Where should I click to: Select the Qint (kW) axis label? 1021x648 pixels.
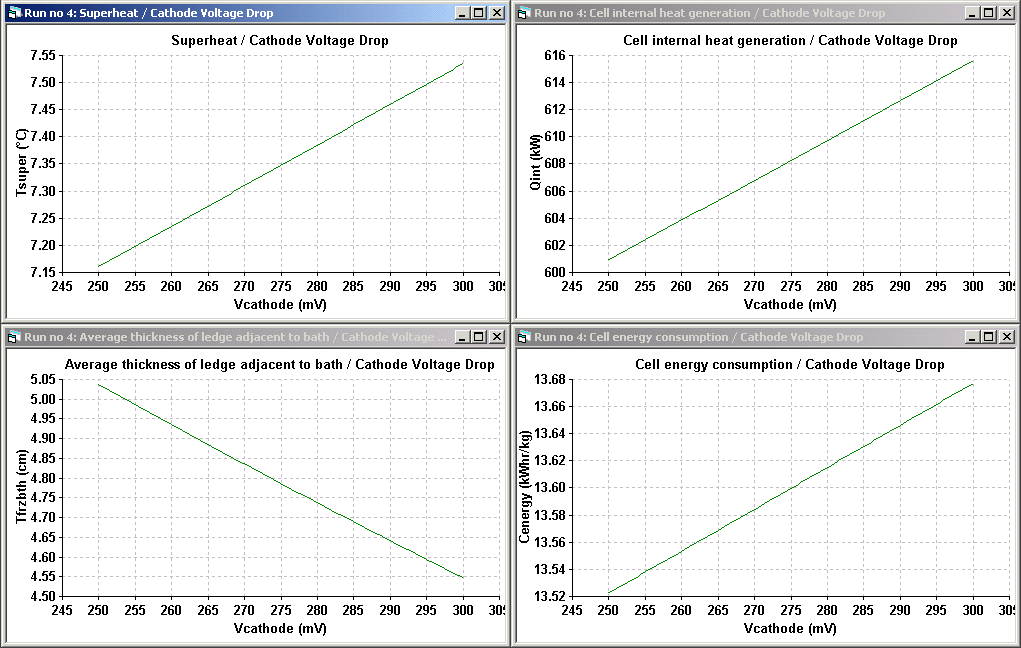coord(533,165)
